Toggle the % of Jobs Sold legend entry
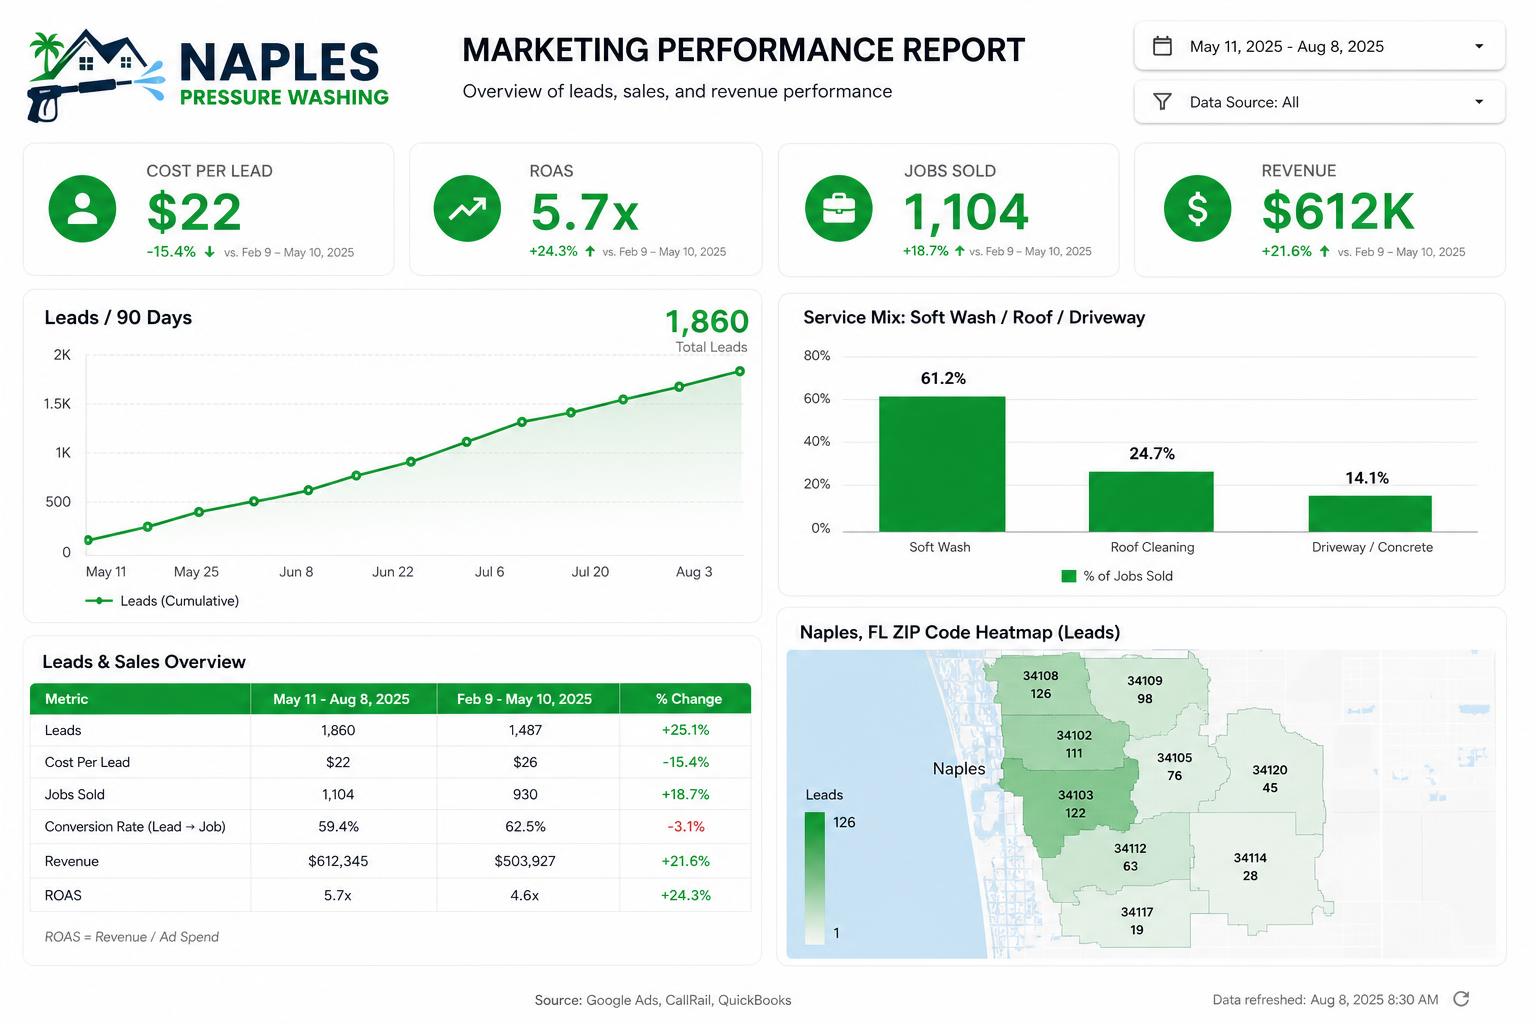The height and width of the screenshot is (1024, 1536). (1117, 576)
